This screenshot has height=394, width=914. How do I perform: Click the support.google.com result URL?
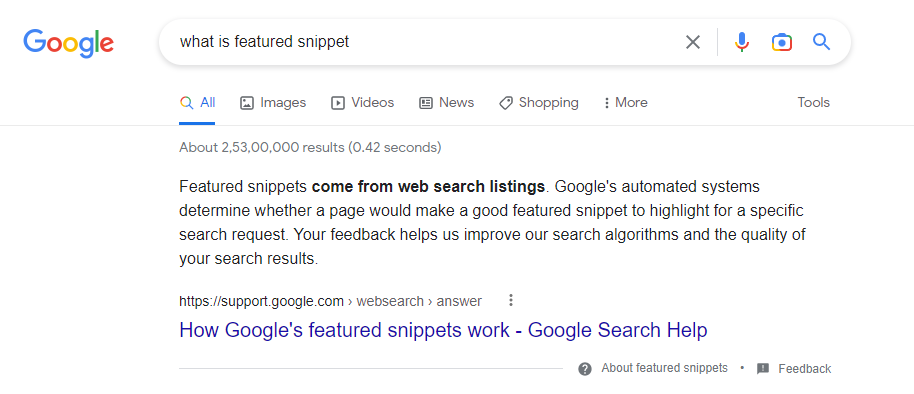point(331,301)
